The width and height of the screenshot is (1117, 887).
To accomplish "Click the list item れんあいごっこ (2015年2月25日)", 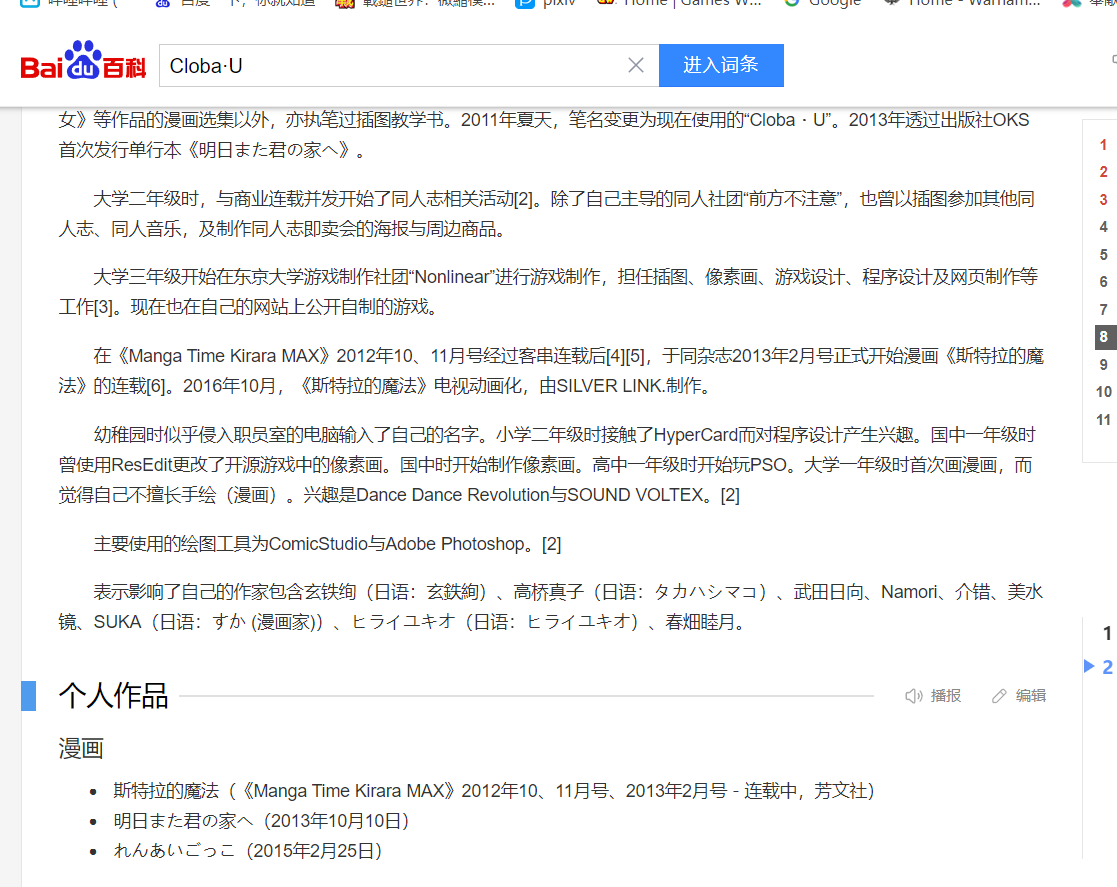I will coord(248,851).
